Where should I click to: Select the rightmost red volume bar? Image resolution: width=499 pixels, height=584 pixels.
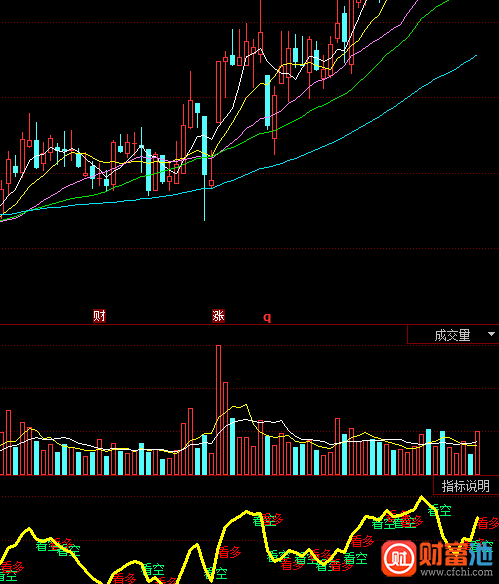tap(478, 453)
